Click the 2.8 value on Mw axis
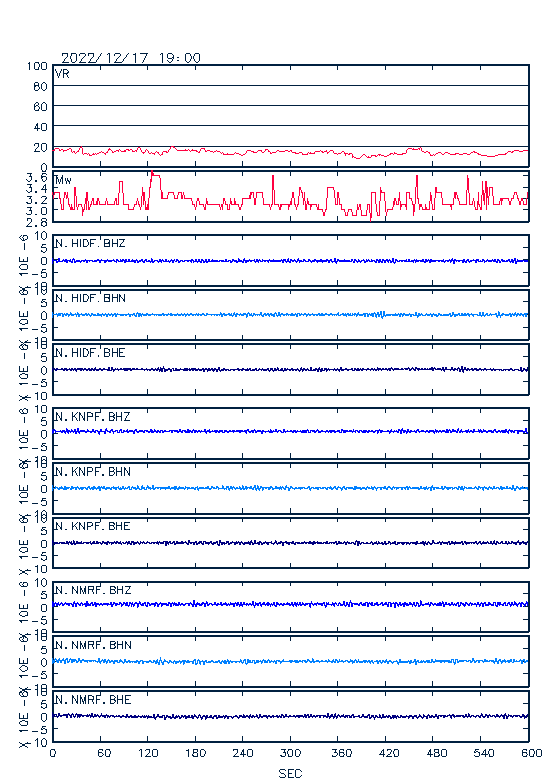Screen dimensions: 554x781 37,222
